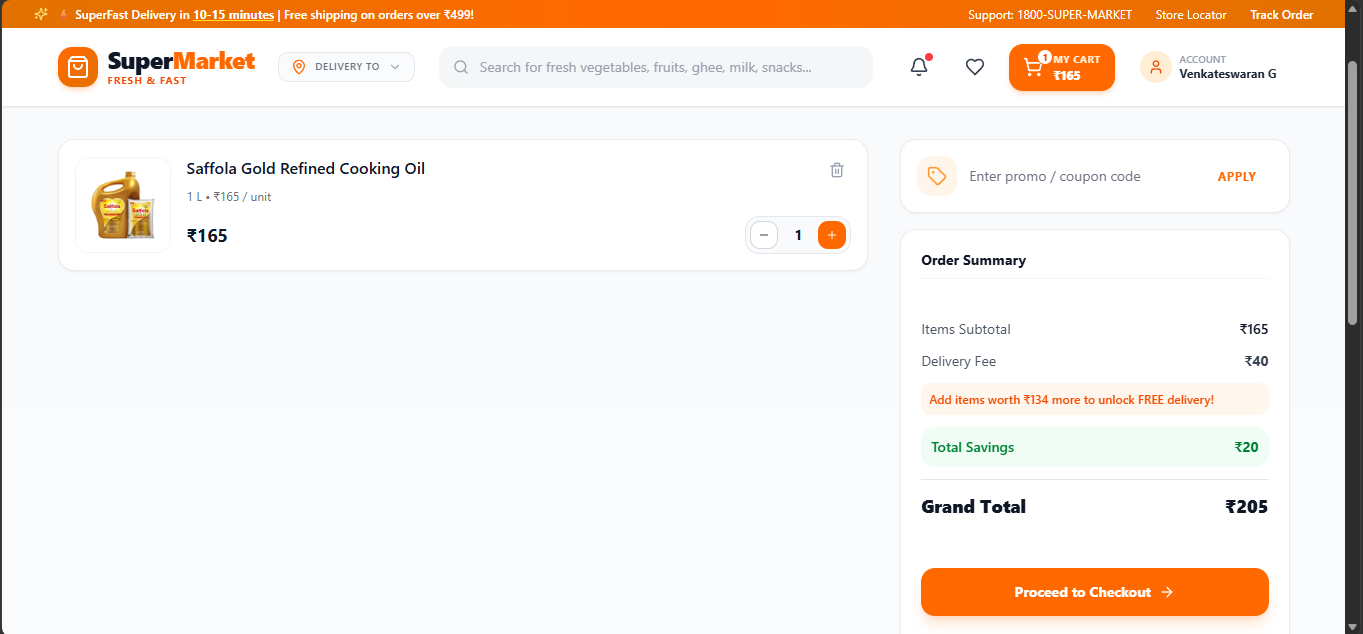This screenshot has width=1363, height=634.
Task: Open the Store Locator link
Action: click(1191, 14)
